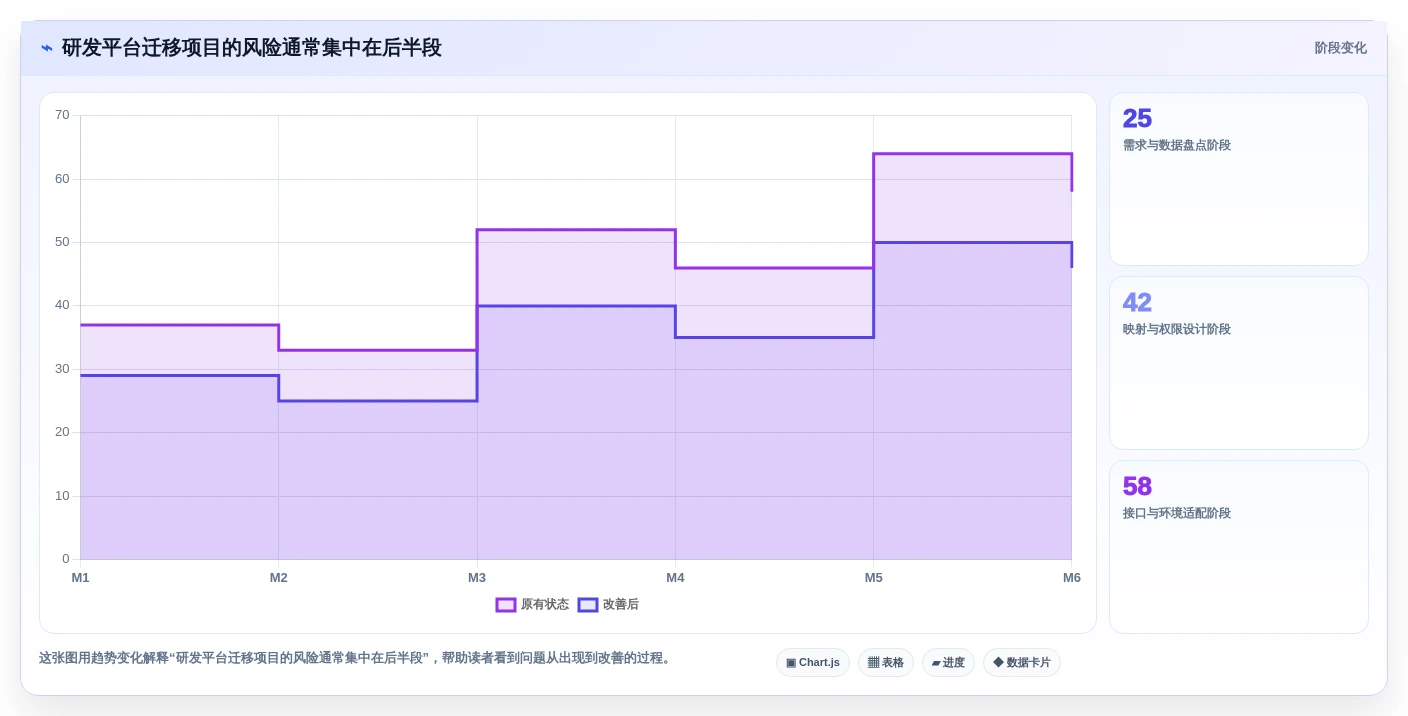Click the 改善后 legend label
Image resolution: width=1408 pixels, height=716 pixels.
pyautogui.click(x=621, y=605)
